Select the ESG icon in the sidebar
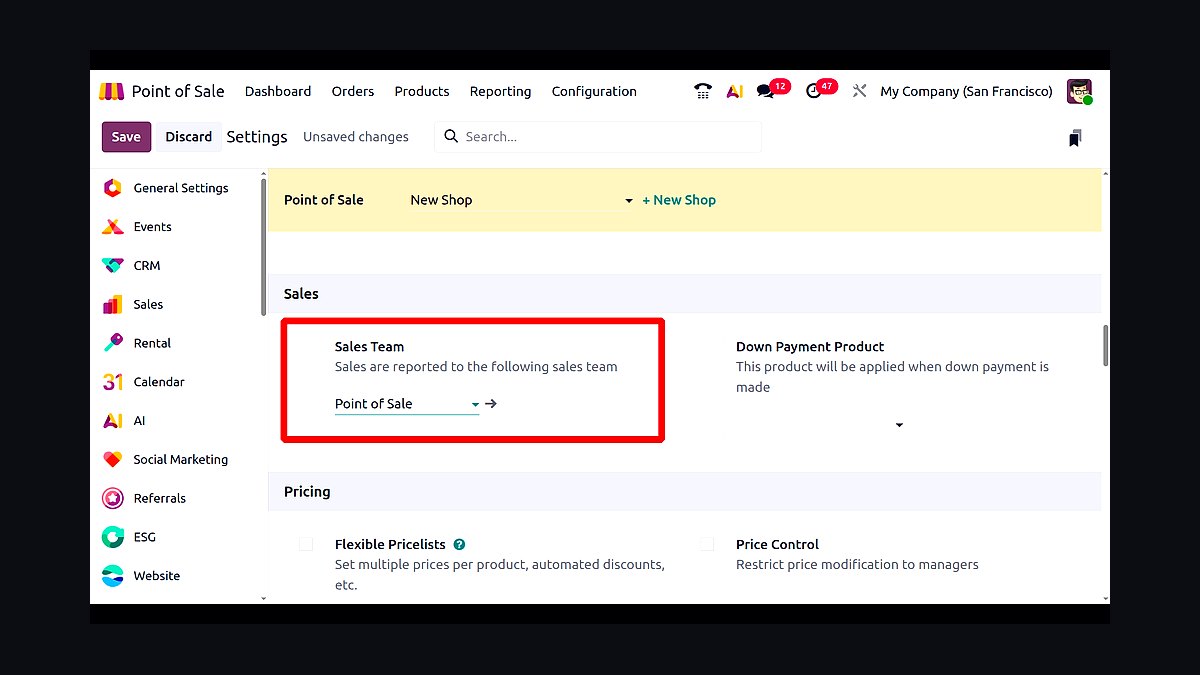 [x=113, y=537]
